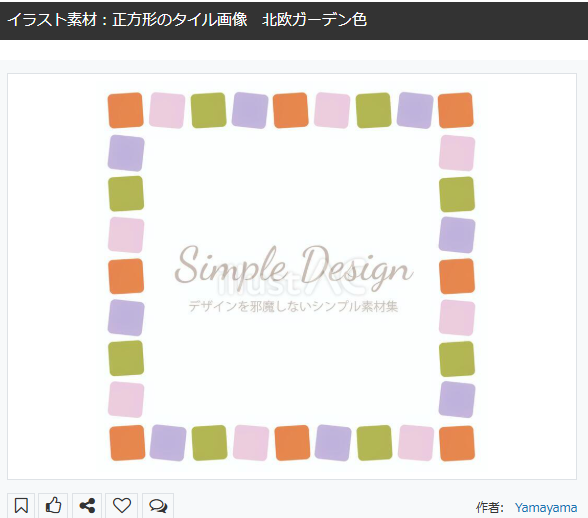Open author Yamayama's profile link

pyautogui.click(x=546, y=507)
